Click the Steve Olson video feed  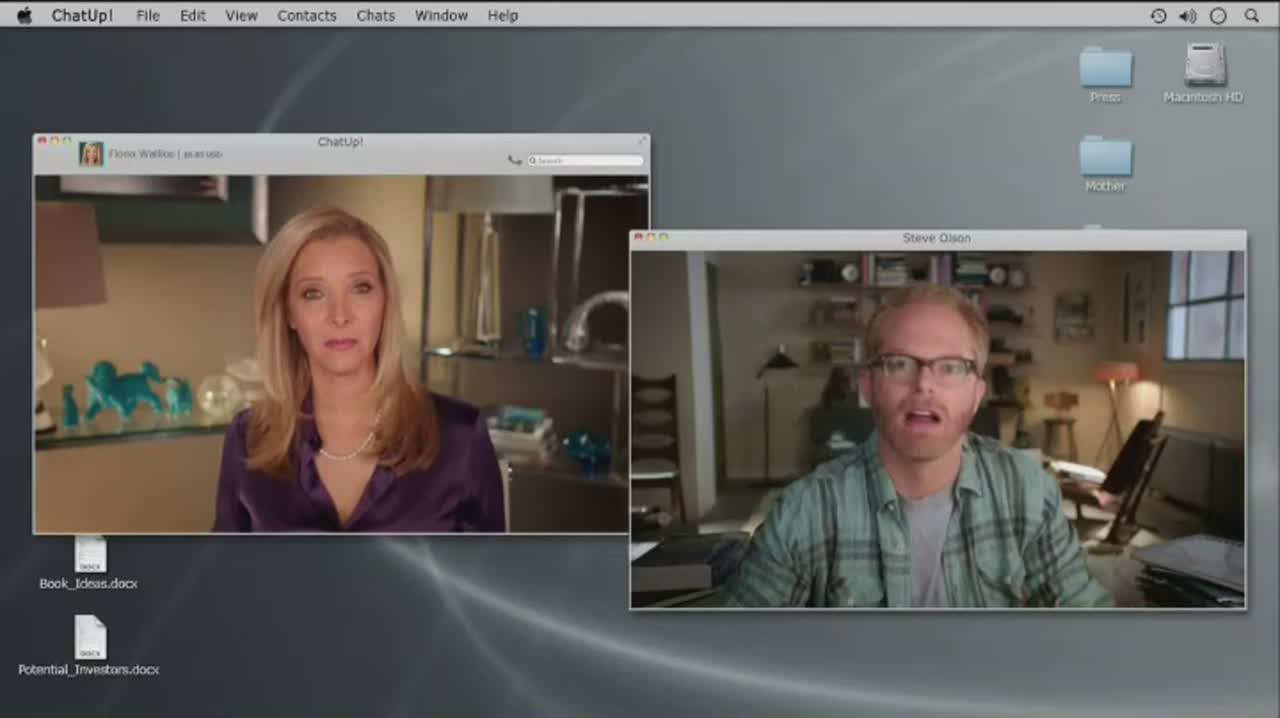[x=937, y=428]
